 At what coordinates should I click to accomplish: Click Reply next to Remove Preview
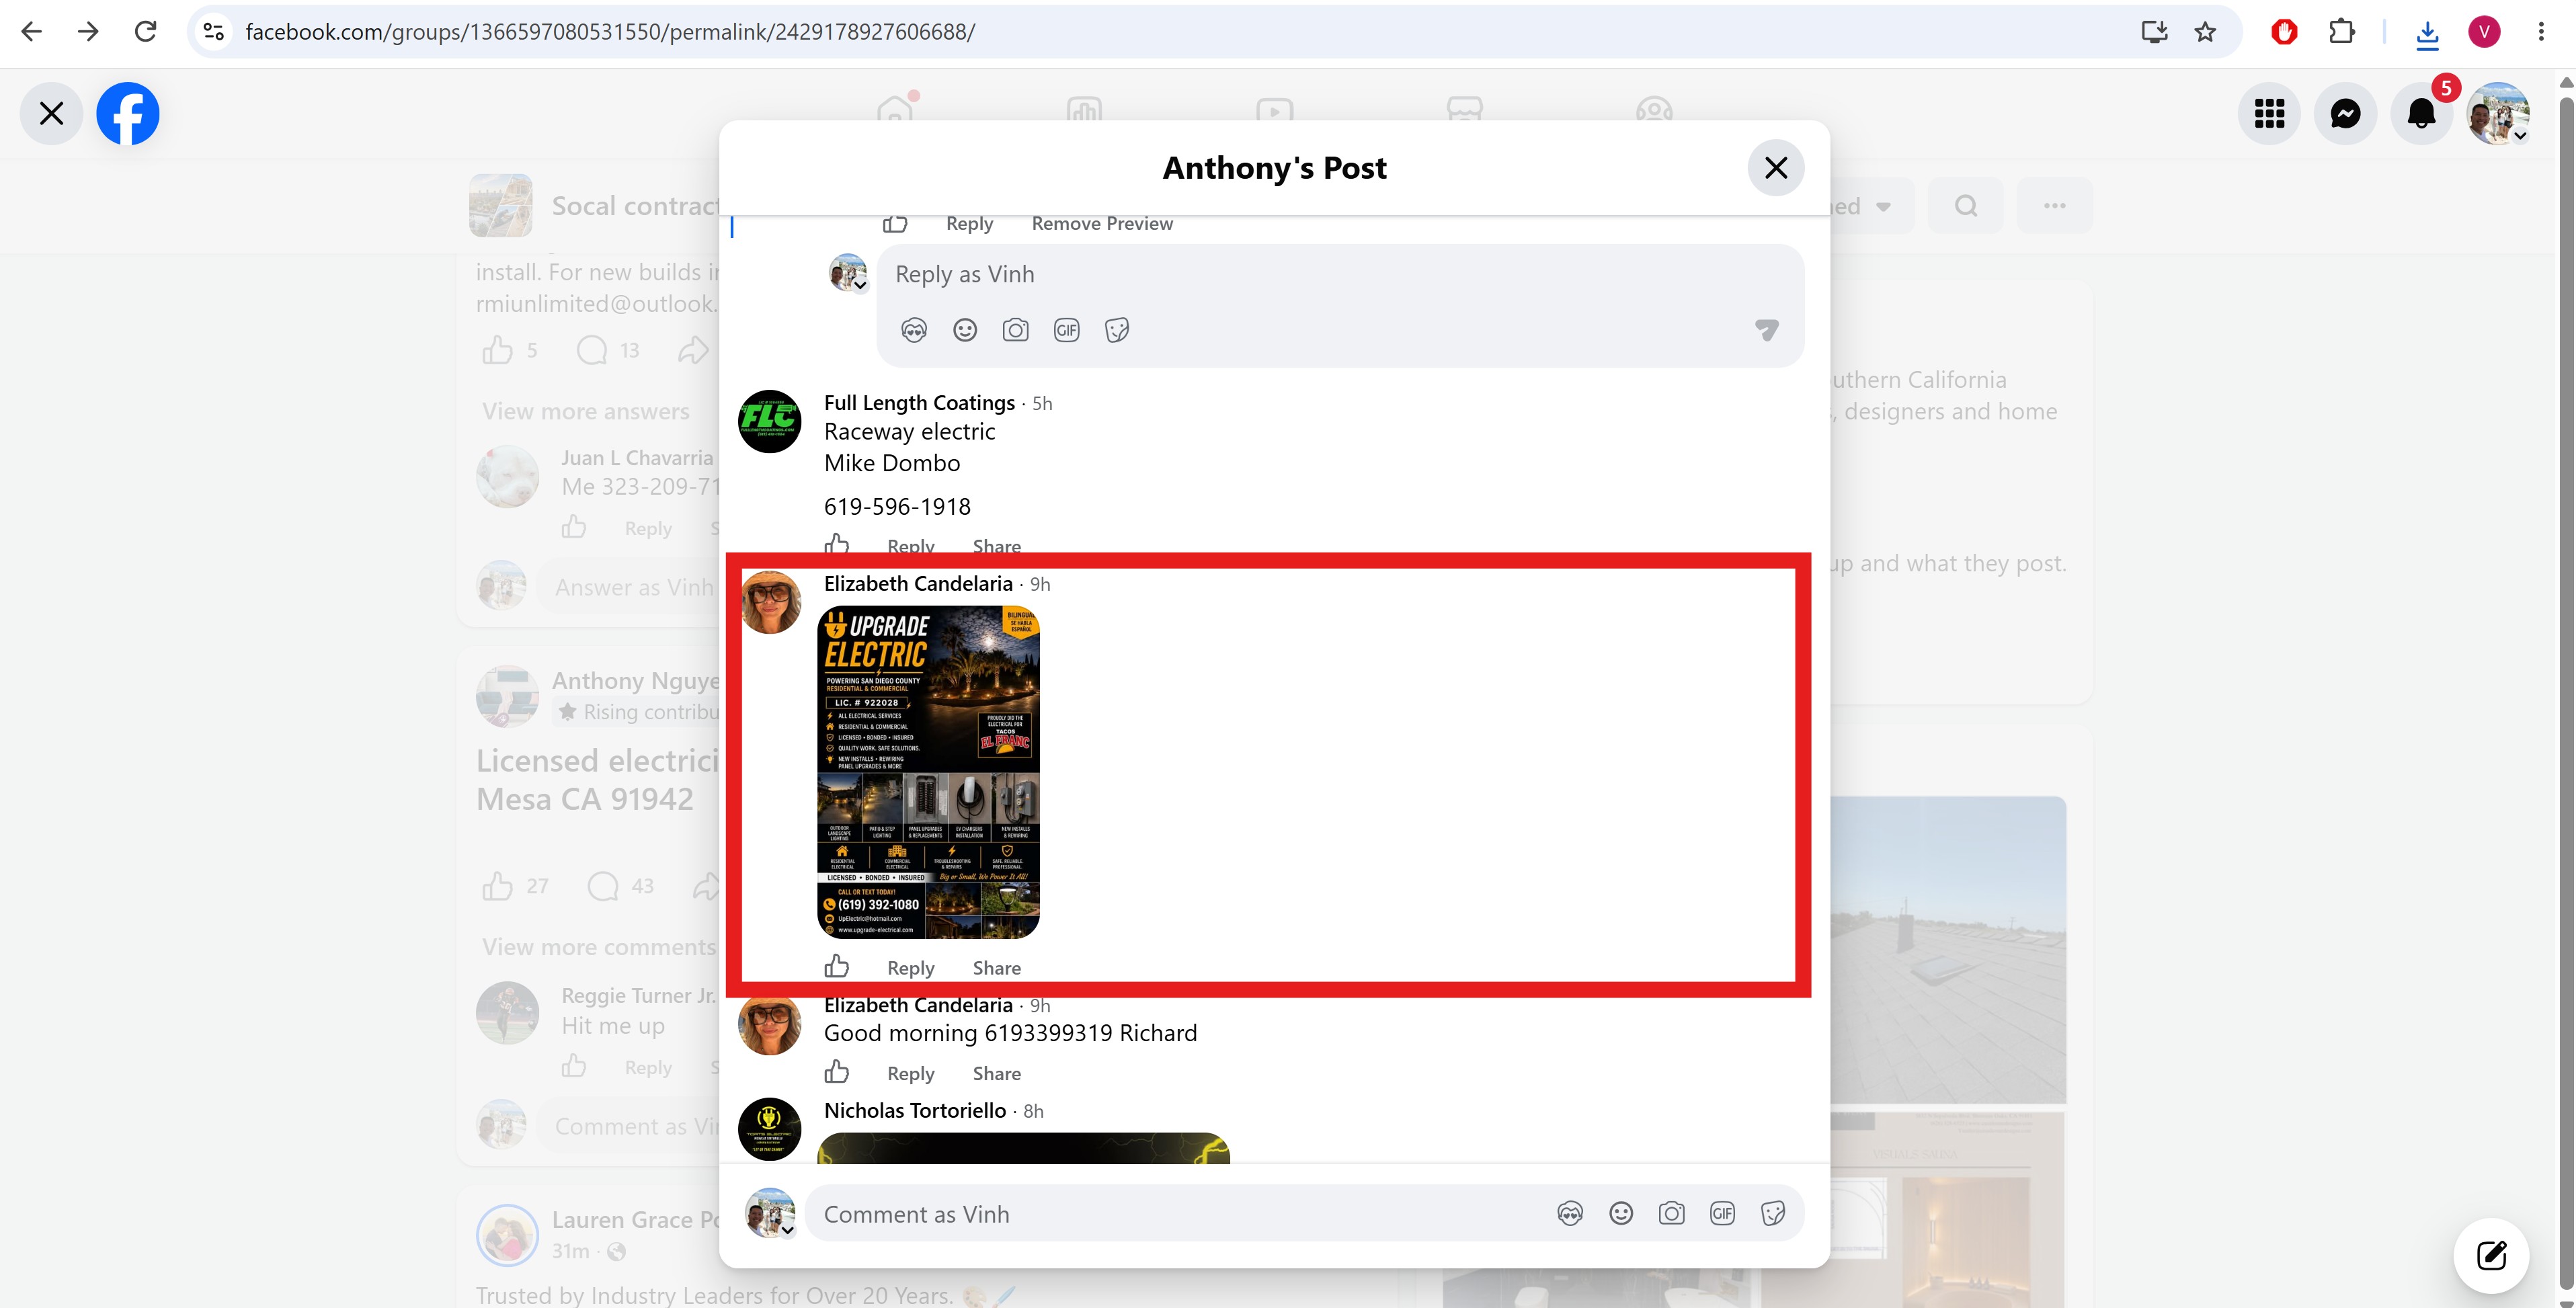(969, 224)
